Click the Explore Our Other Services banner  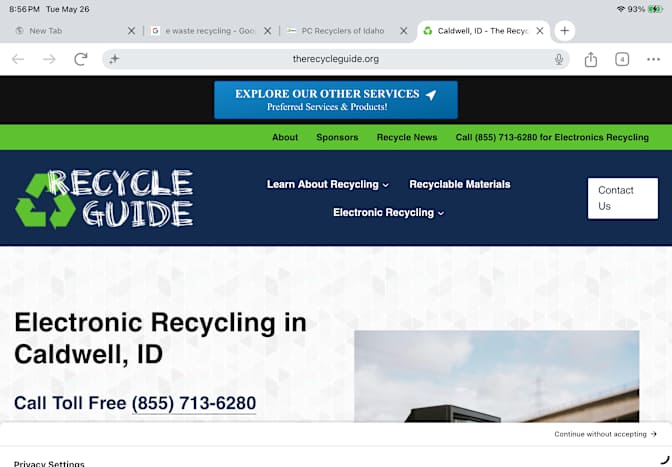(x=336, y=100)
